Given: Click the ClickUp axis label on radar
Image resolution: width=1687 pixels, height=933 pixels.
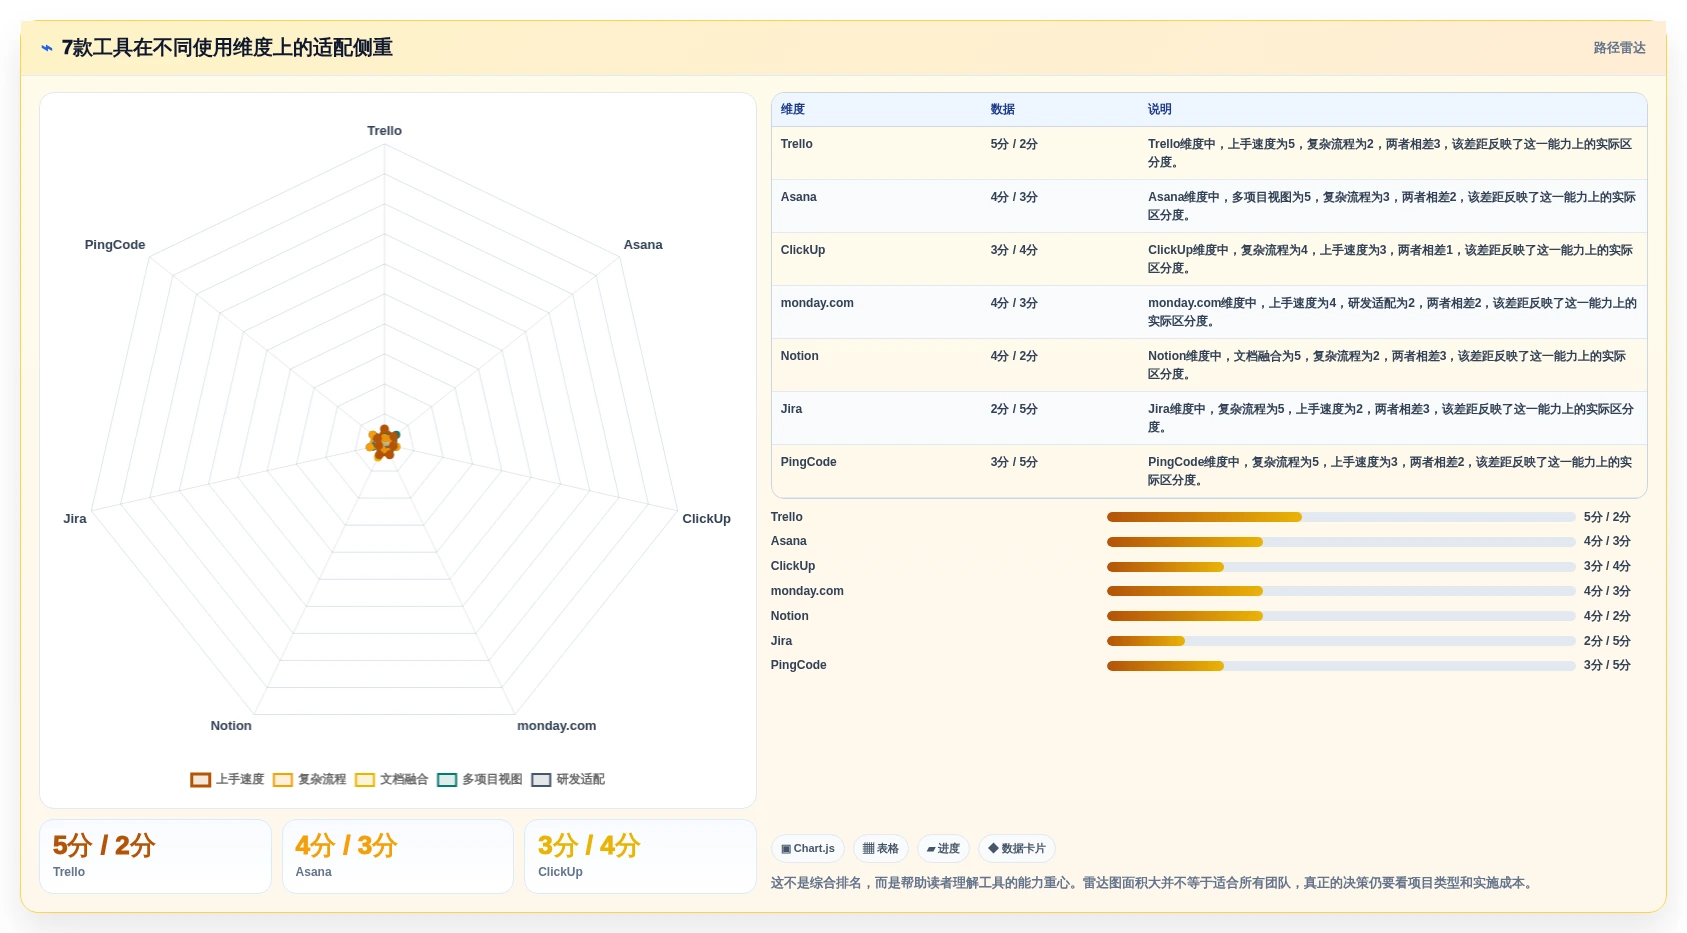Looking at the screenshot, I should pos(706,519).
